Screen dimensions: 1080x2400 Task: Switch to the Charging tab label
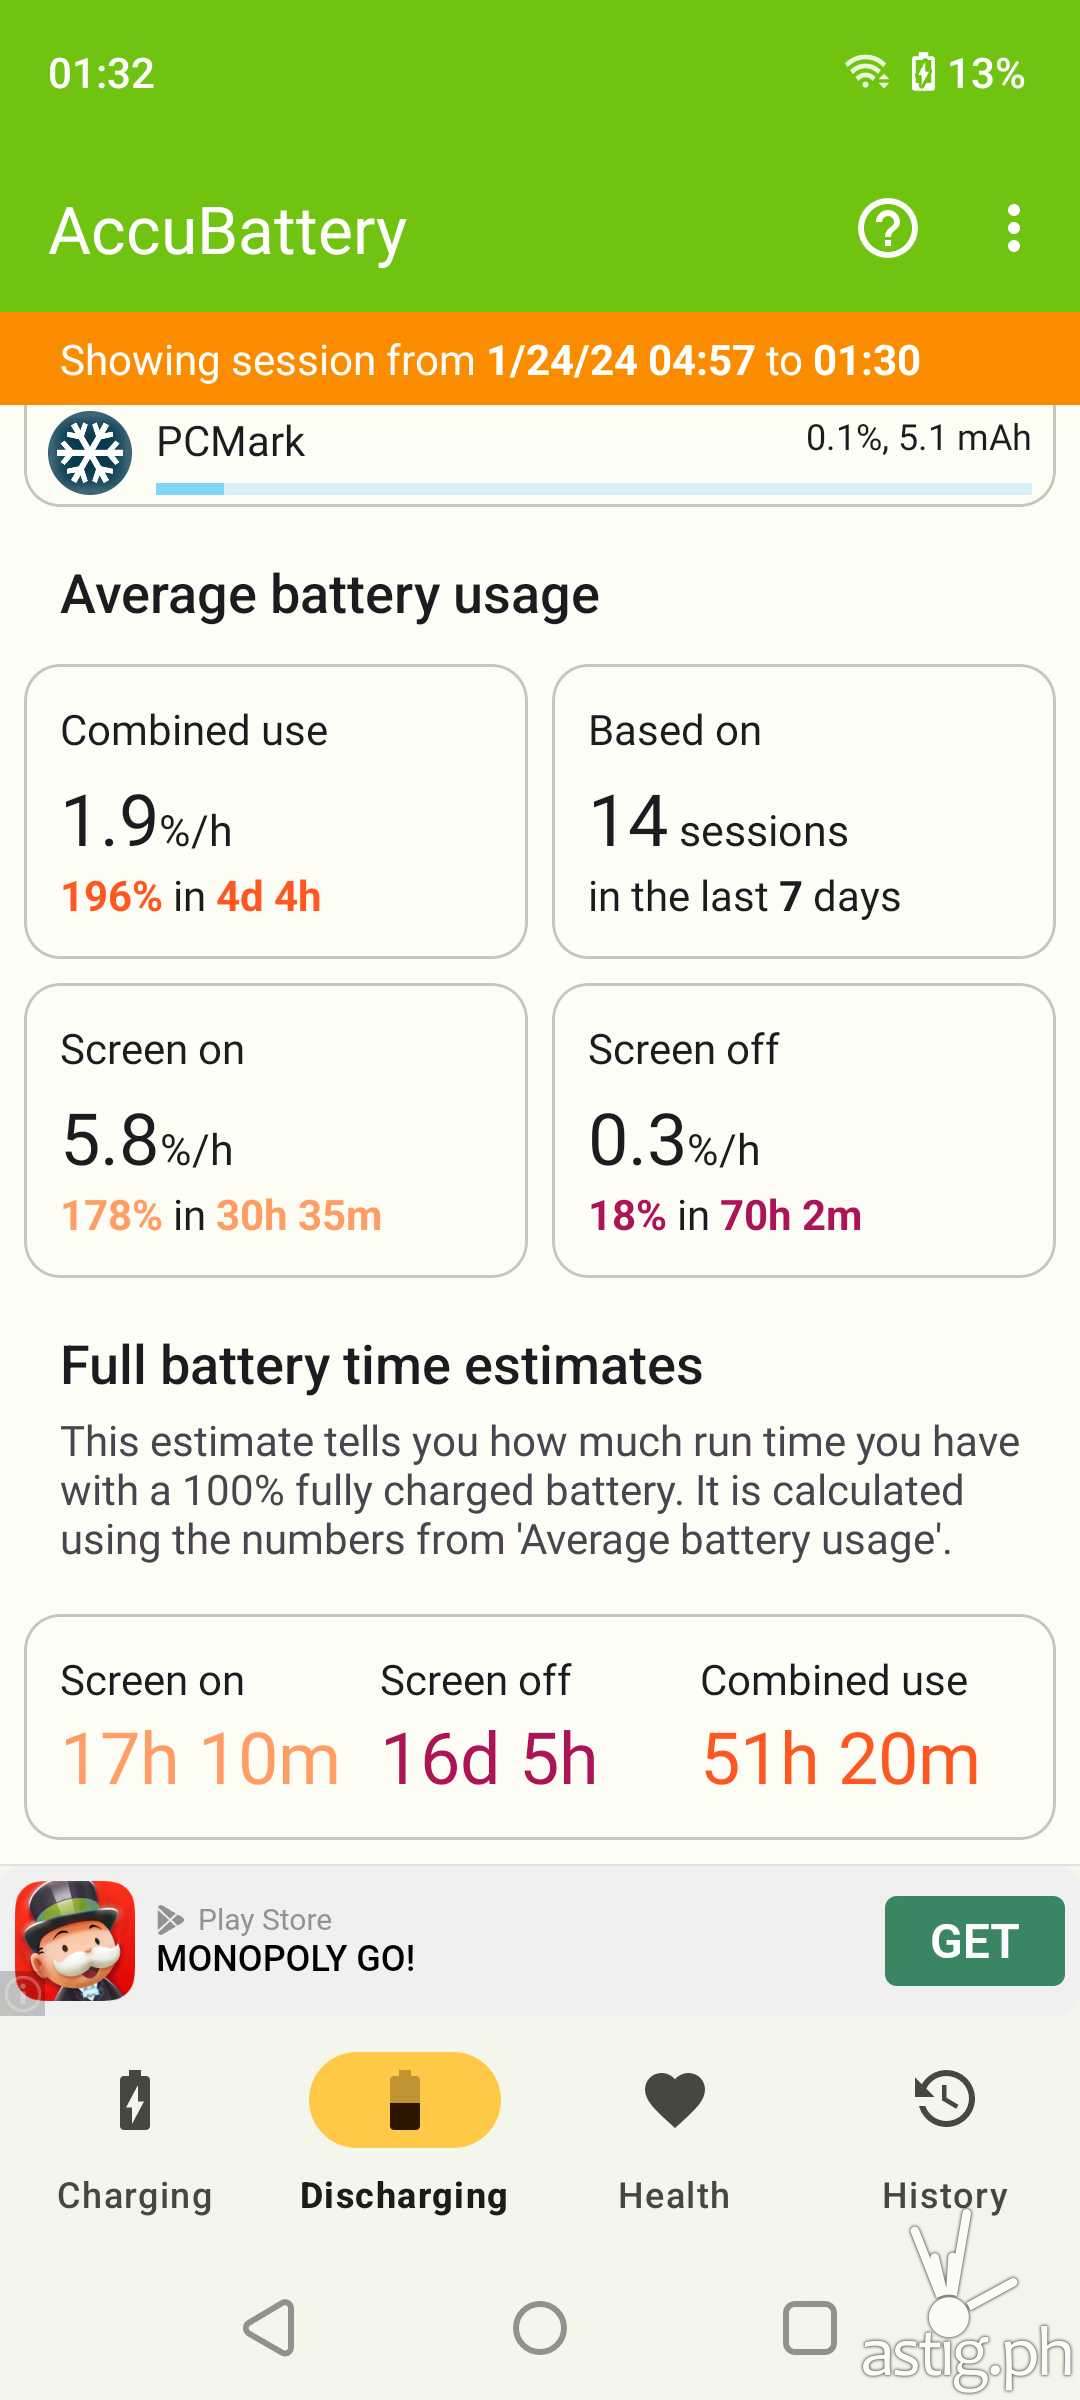pyautogui.click(x=135, y=2195)
